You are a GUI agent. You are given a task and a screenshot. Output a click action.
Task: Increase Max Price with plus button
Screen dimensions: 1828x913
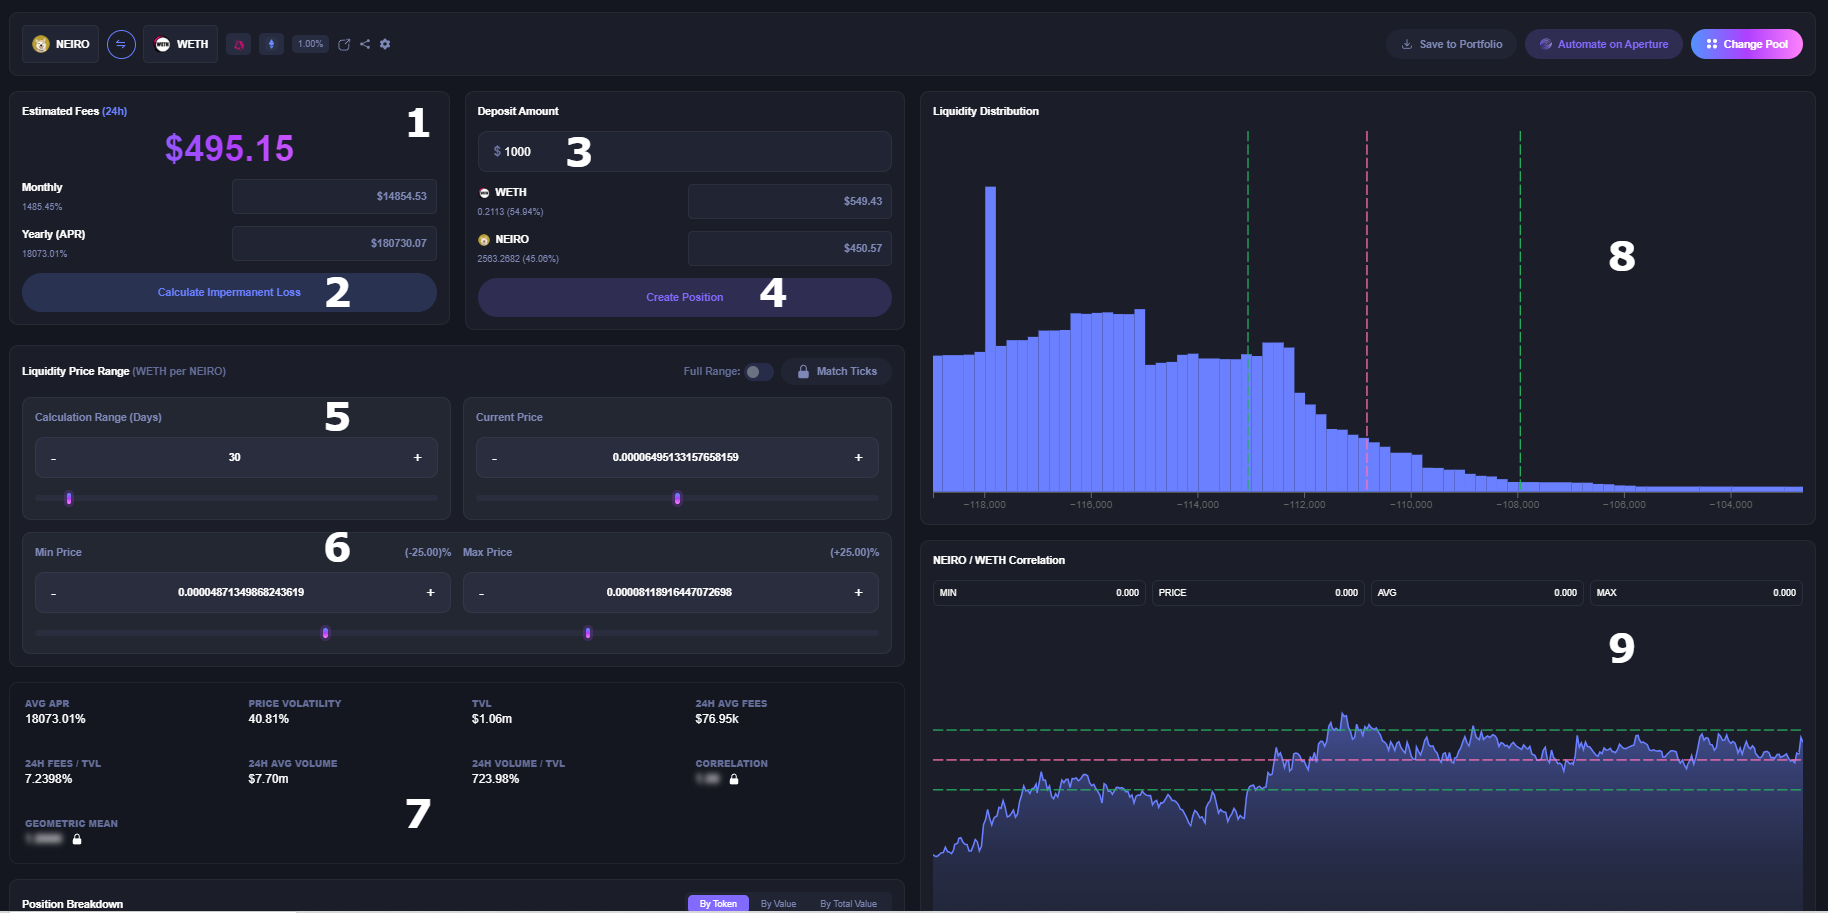tap(858, 593)
